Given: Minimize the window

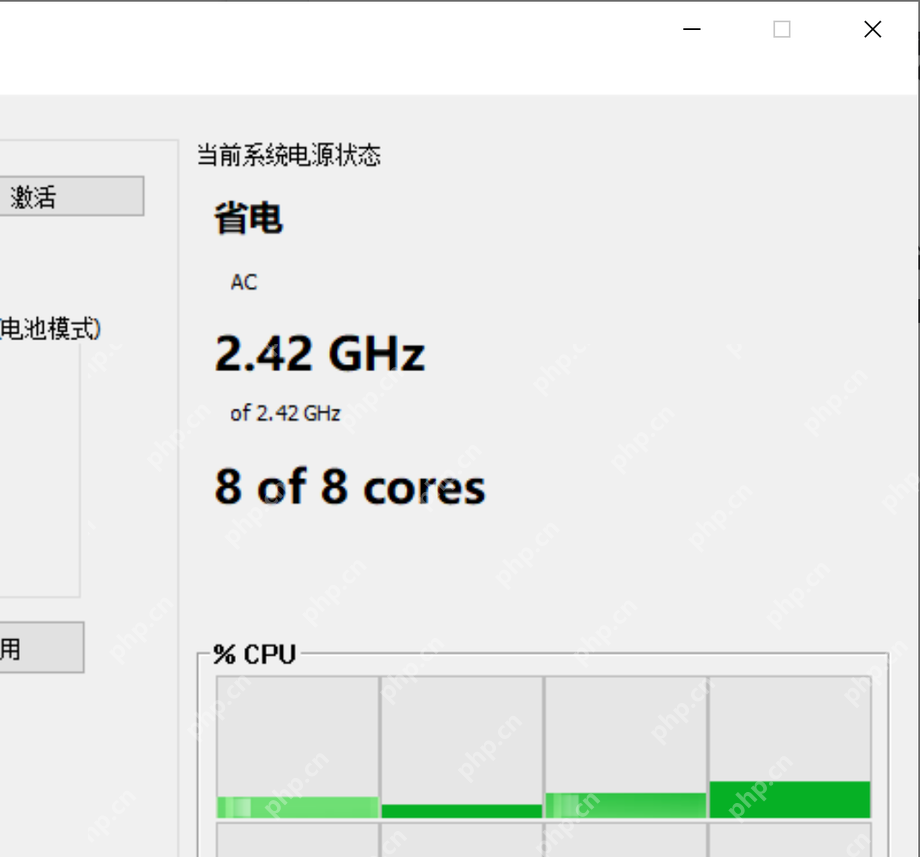Looking at the screenshot, I should 692,29.
